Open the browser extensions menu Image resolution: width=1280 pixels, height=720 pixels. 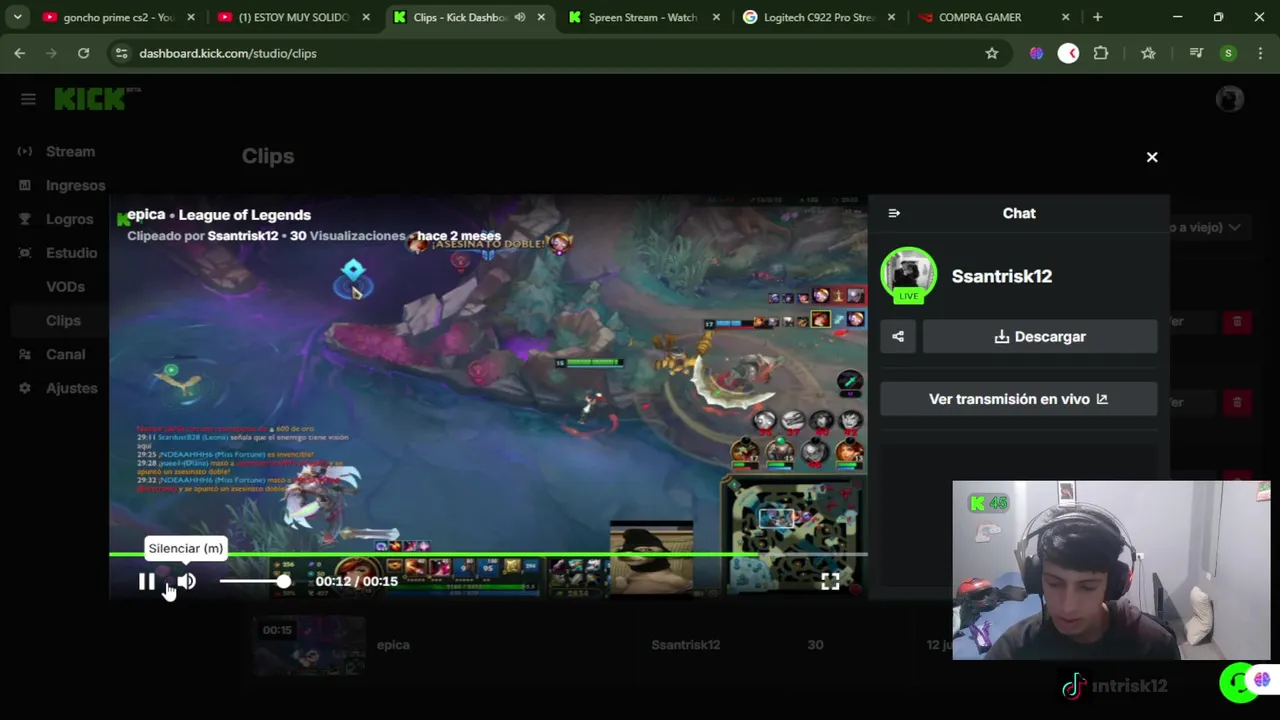(1101, 53)
